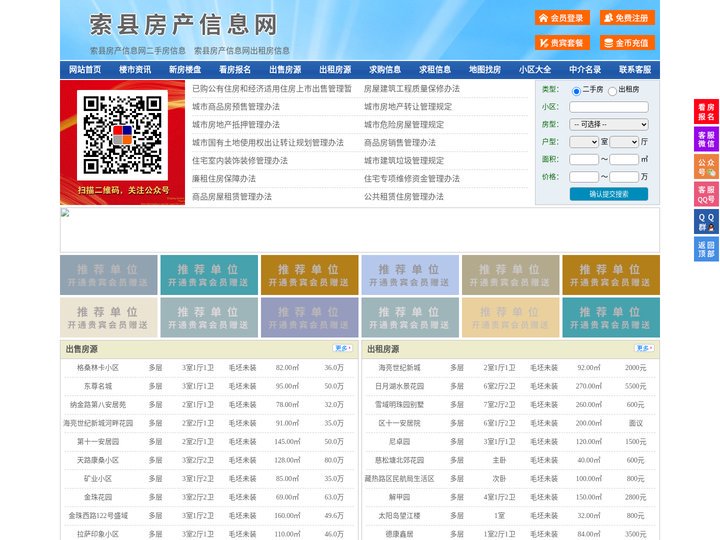
Task: Open the 地图找房 menu item
Action: 485,70
